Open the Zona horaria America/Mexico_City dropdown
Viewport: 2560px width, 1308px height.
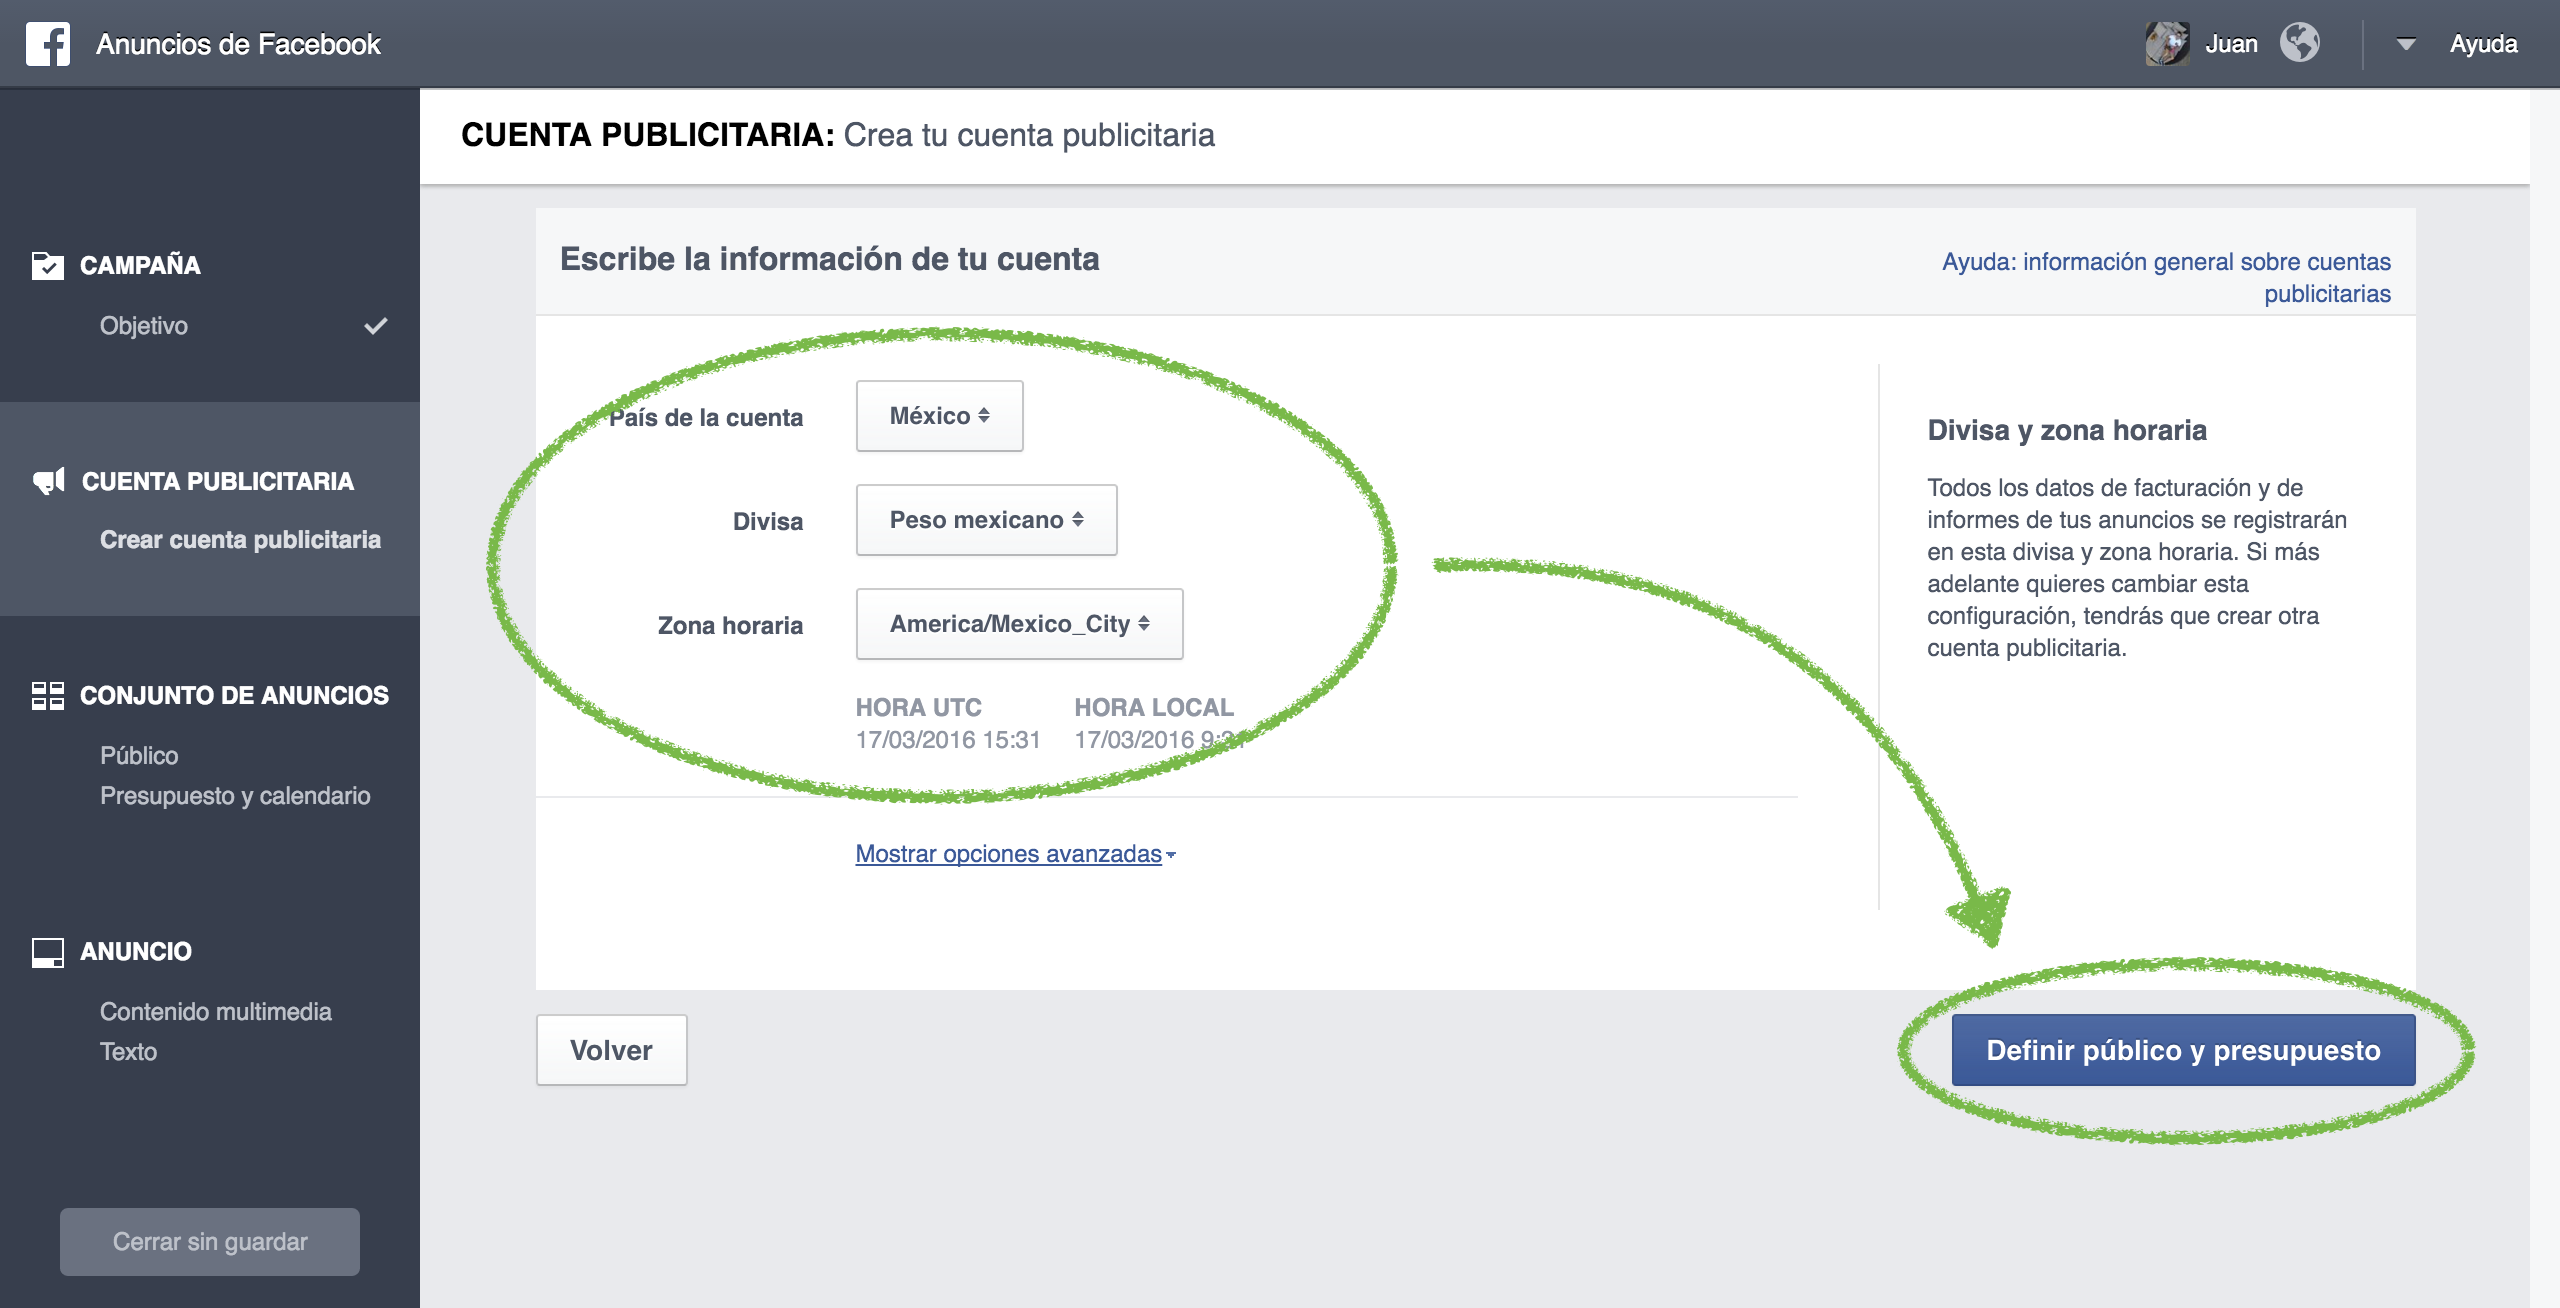click(x=1020, y=624)
